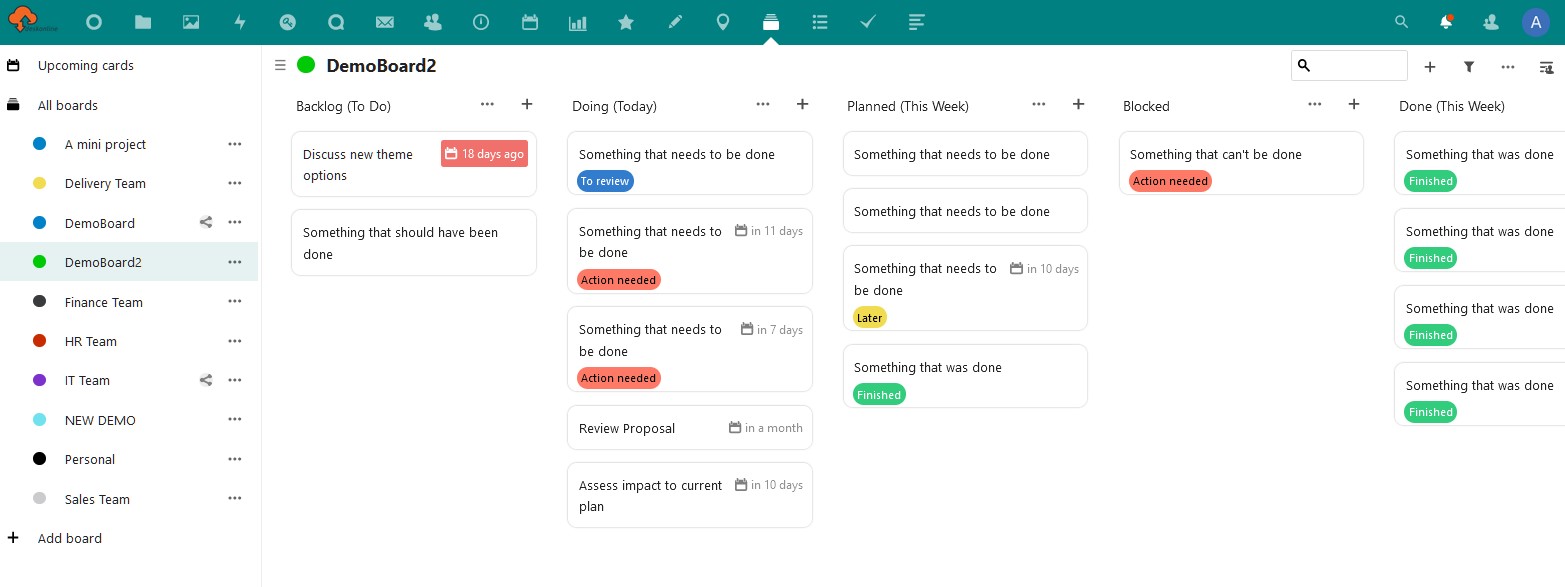Add card to Doing (Today) list
1565x587 pixels.
(802, 104)
